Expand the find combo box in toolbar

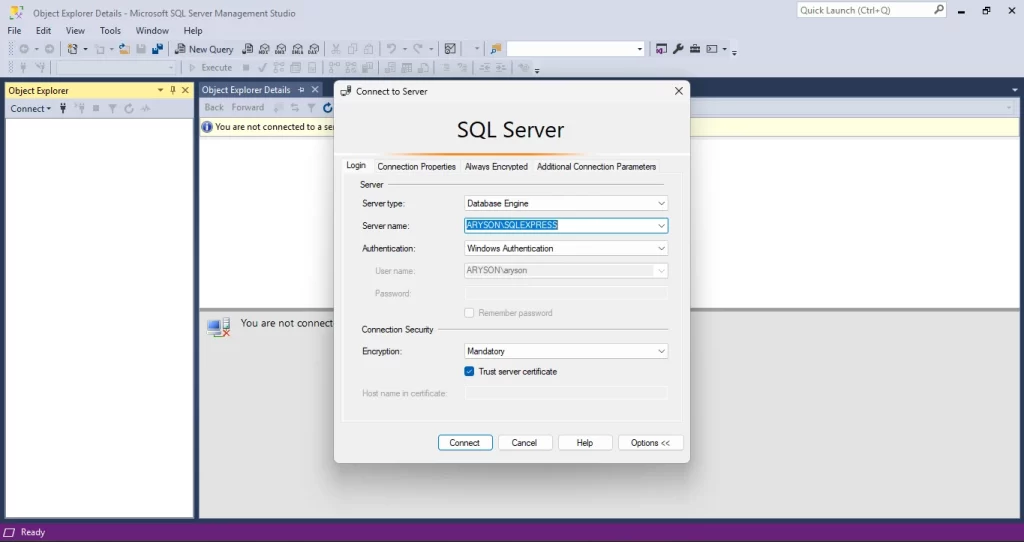[x=639, y=49]
